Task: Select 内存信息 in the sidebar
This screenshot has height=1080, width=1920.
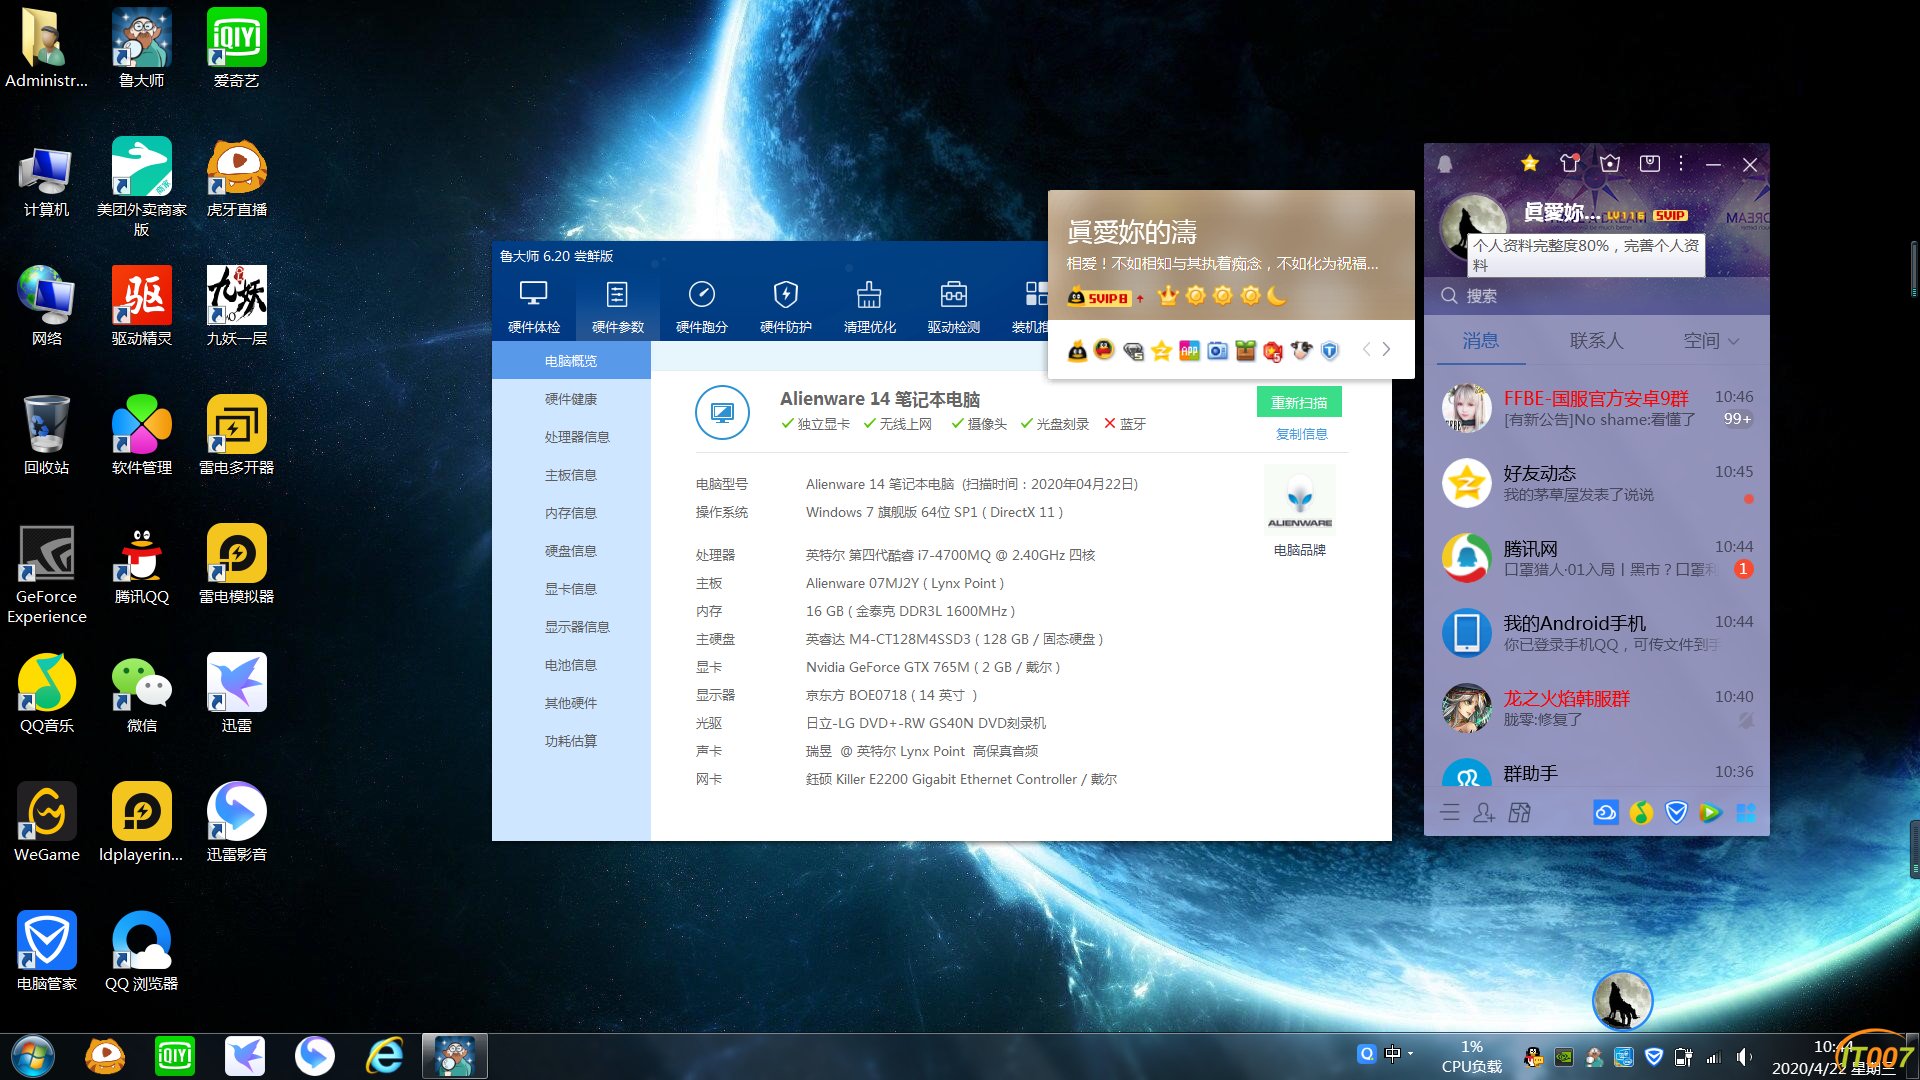Action: click(x=571, y=513)
